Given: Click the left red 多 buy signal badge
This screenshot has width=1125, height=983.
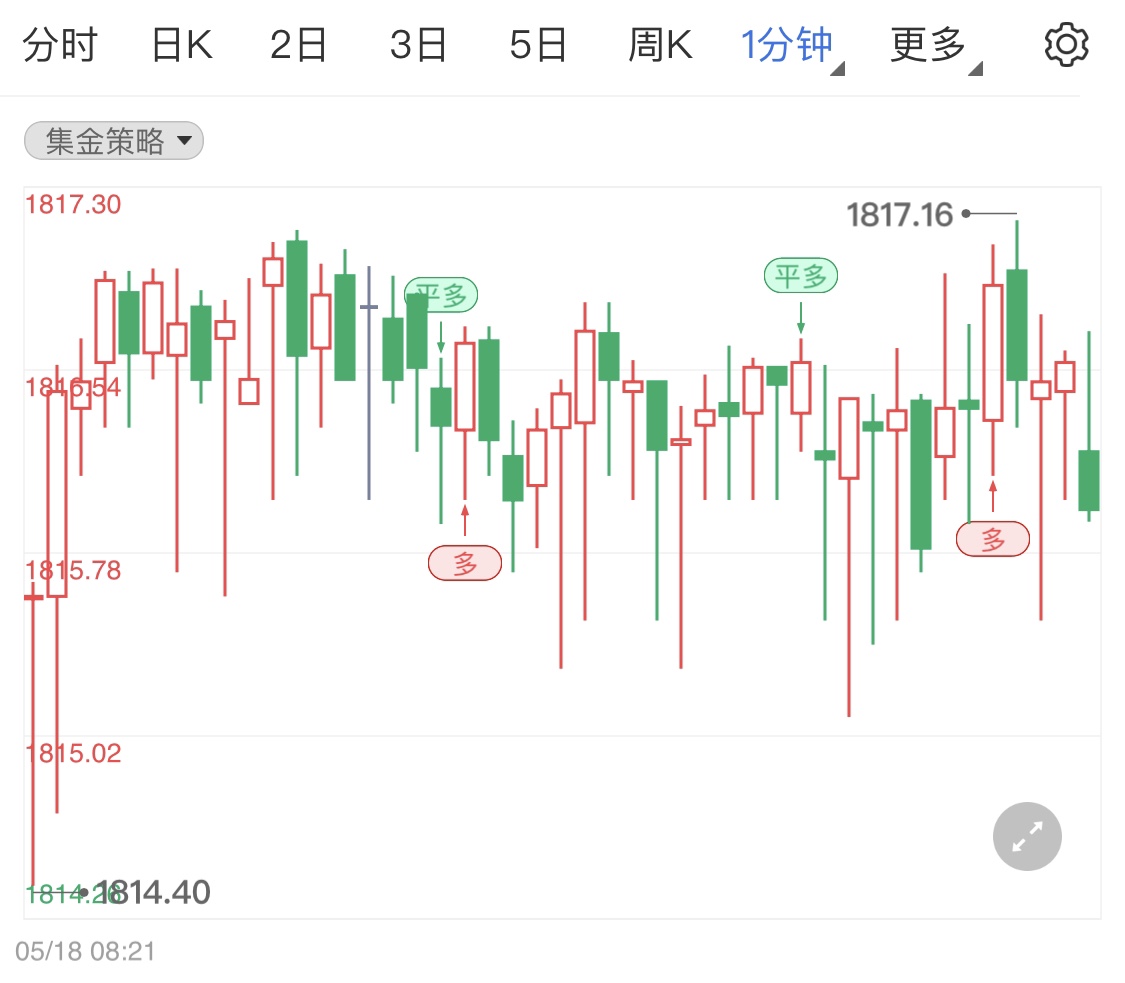Looking at the screenshot, I should point(465,563).
